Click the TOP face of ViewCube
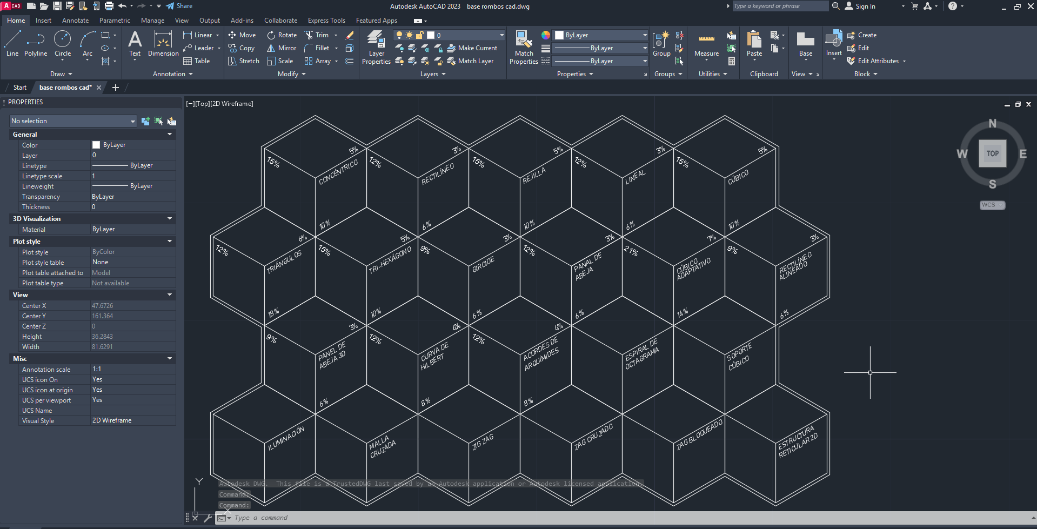The height and width of the screenshot is (529, 1037). point(992,153)
